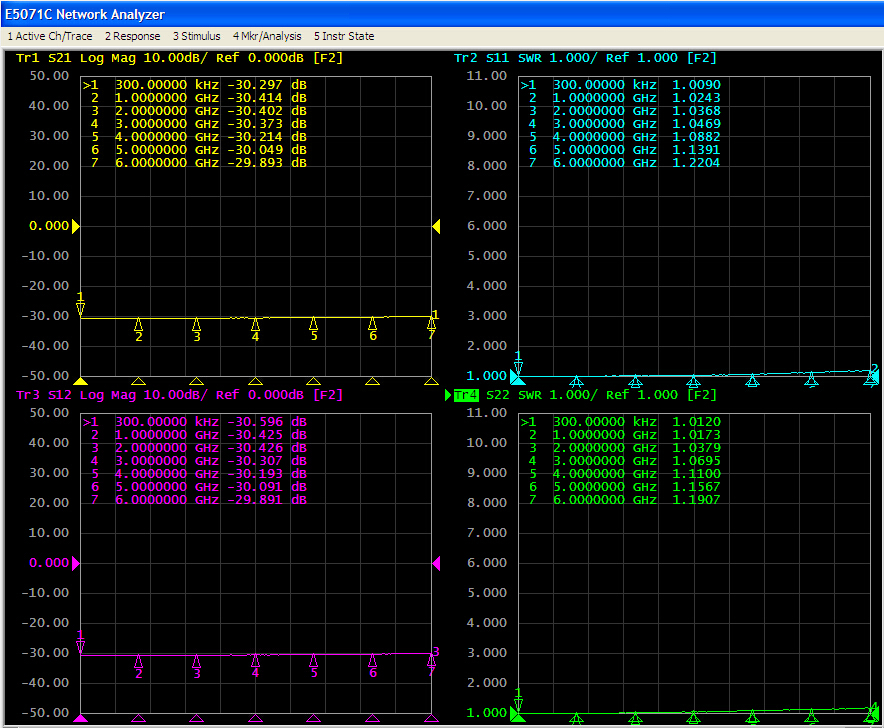Click Tr3 magenta 0.000 reference axis value
This screenshot has height=728, width=884.
(49, 563)
